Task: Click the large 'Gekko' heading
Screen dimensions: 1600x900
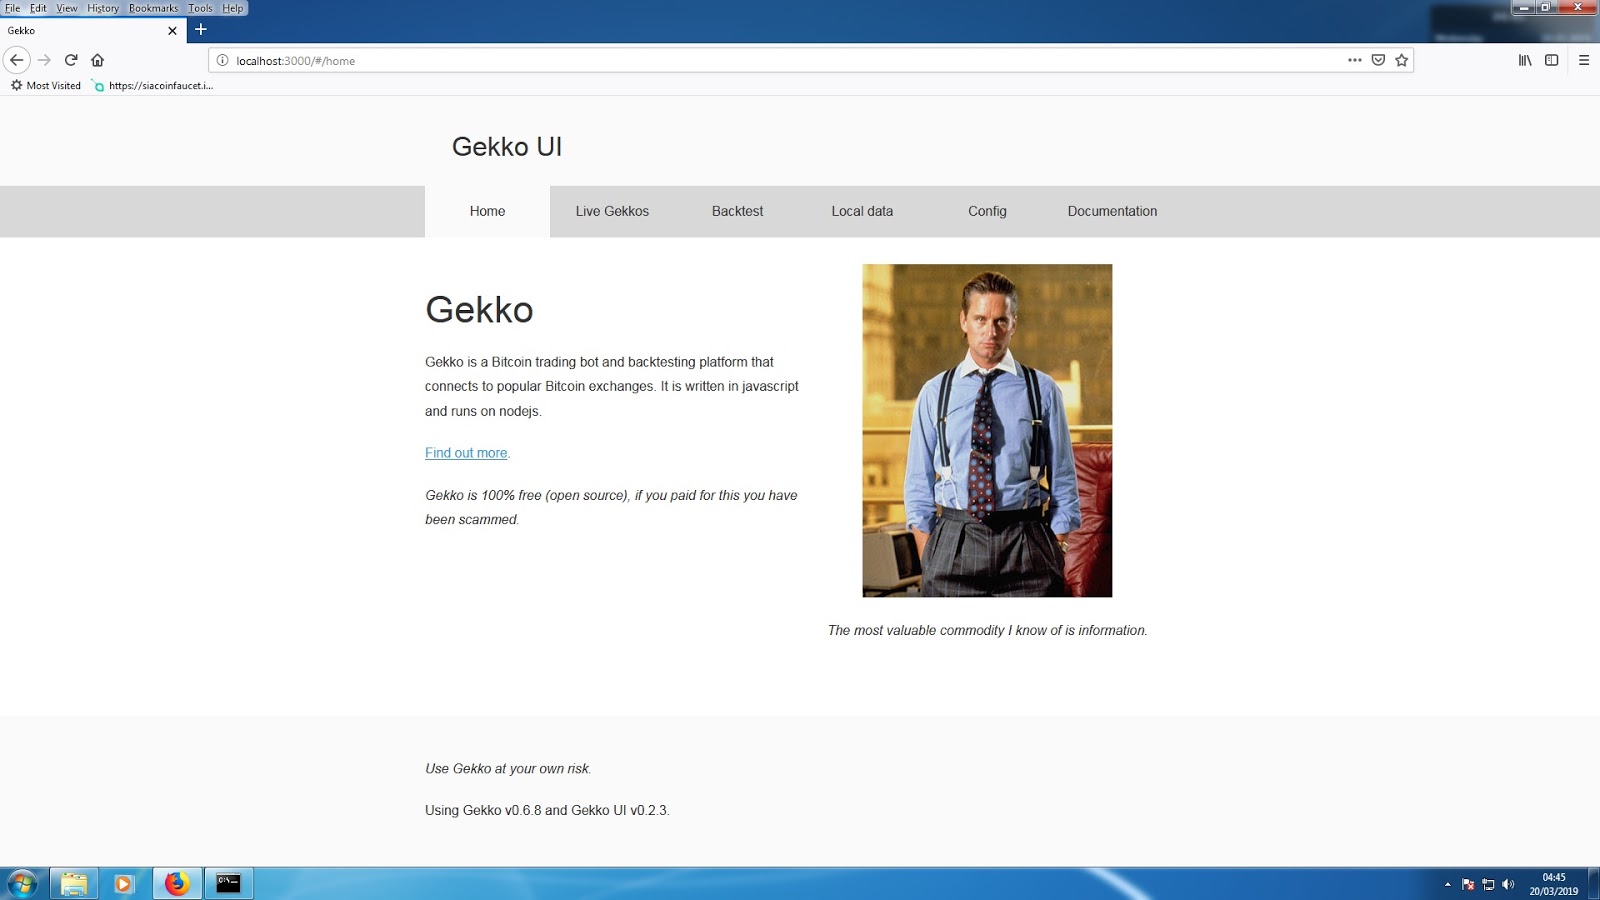Action: coord(479,310)
